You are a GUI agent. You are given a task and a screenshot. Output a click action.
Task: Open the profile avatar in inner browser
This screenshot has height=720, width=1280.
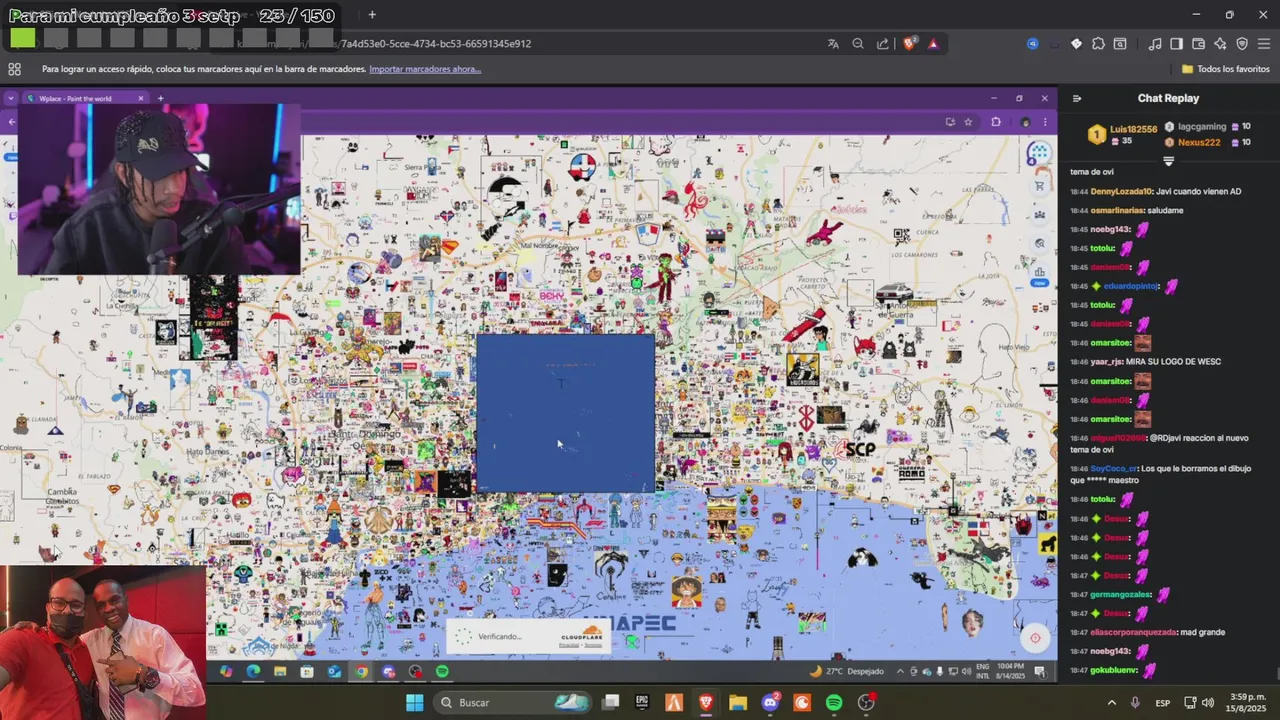(1025, 122)
